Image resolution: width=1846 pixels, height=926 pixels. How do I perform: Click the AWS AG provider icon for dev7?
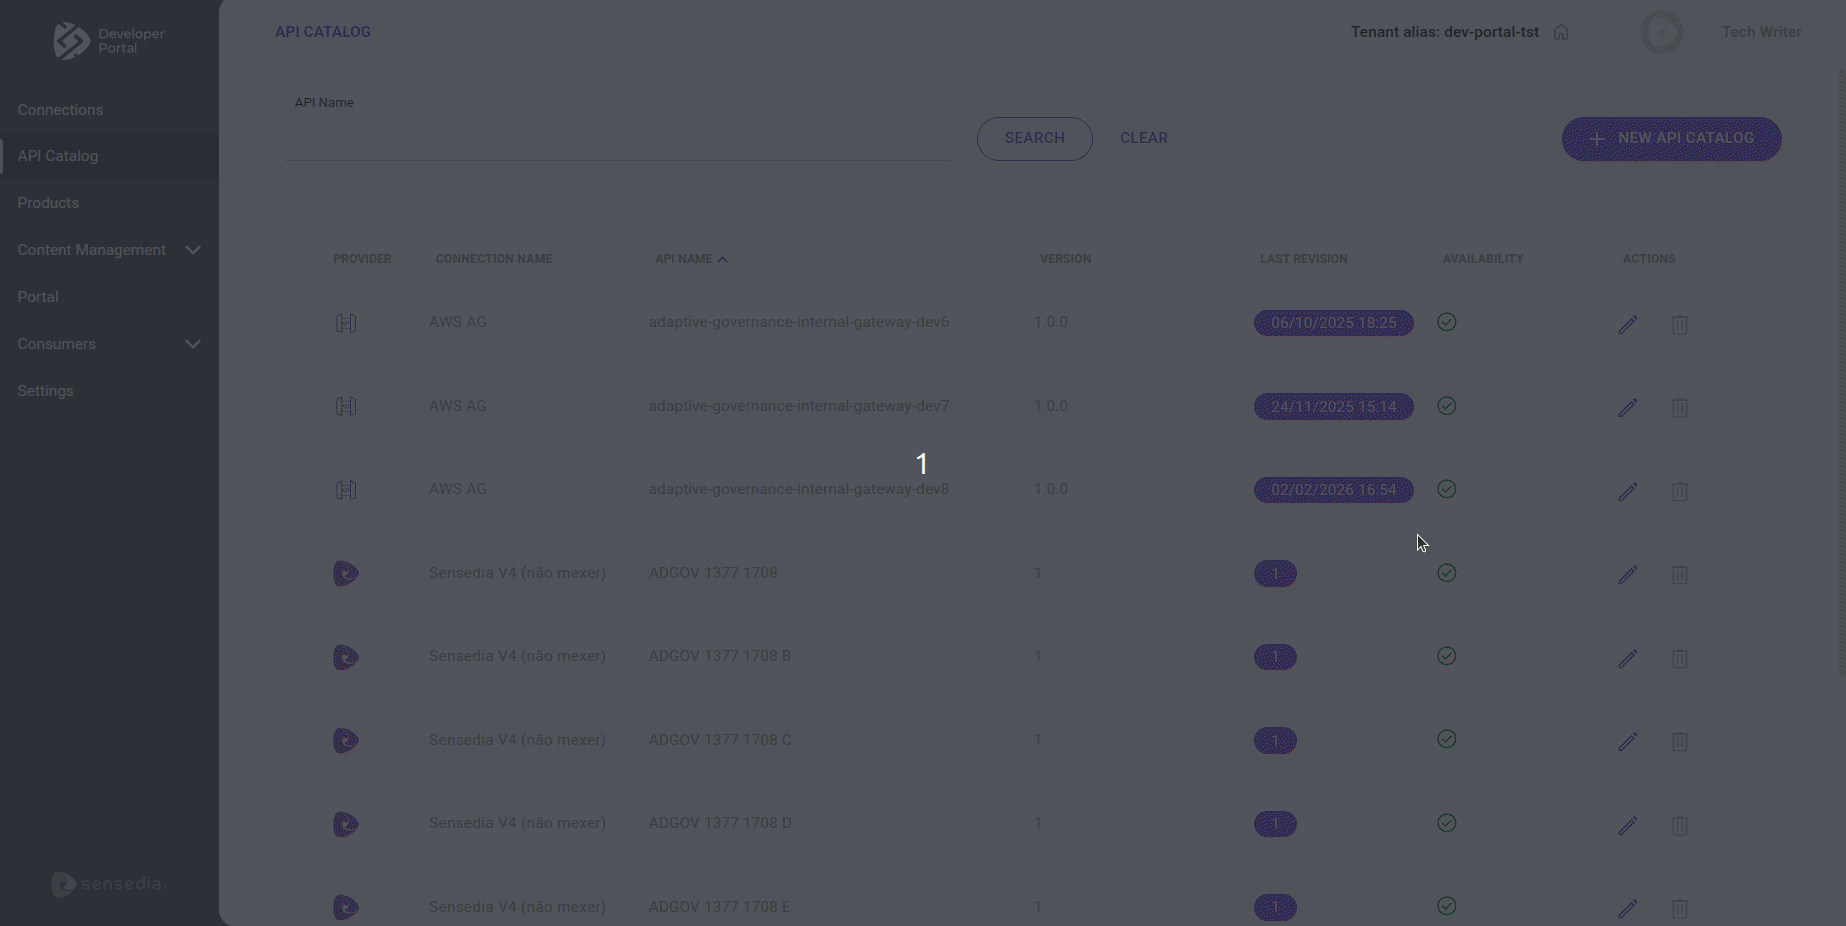(346, 406)
